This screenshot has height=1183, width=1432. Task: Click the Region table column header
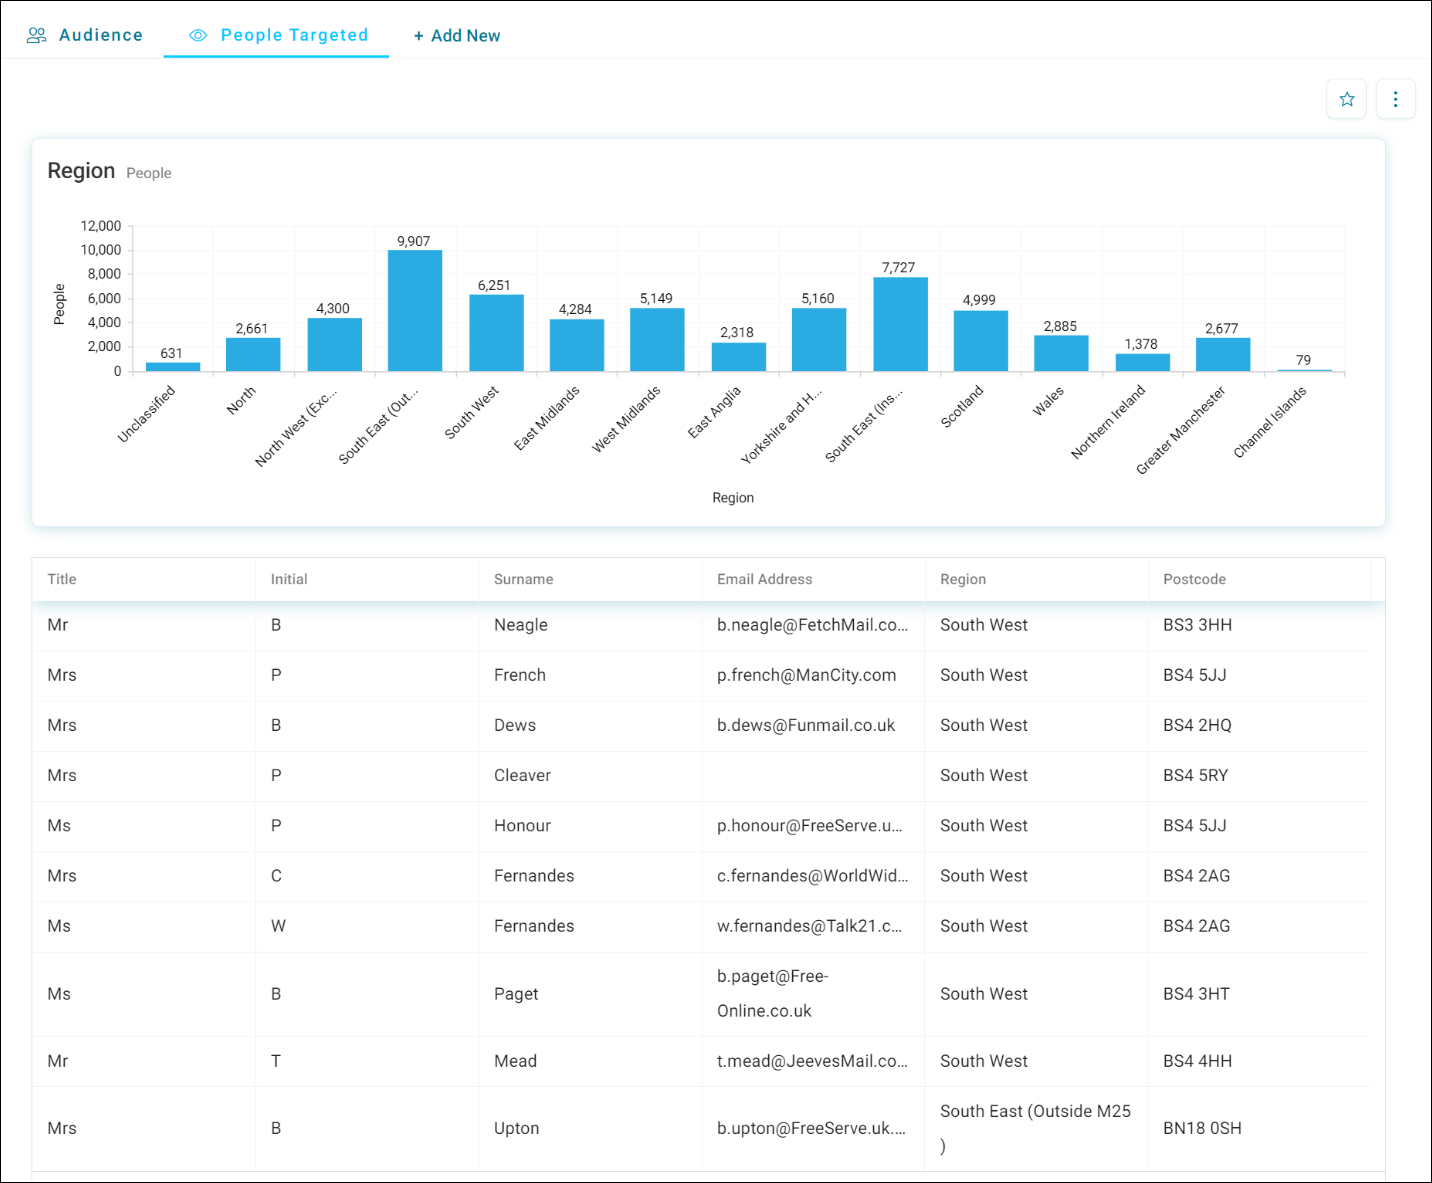click(962, 579)
